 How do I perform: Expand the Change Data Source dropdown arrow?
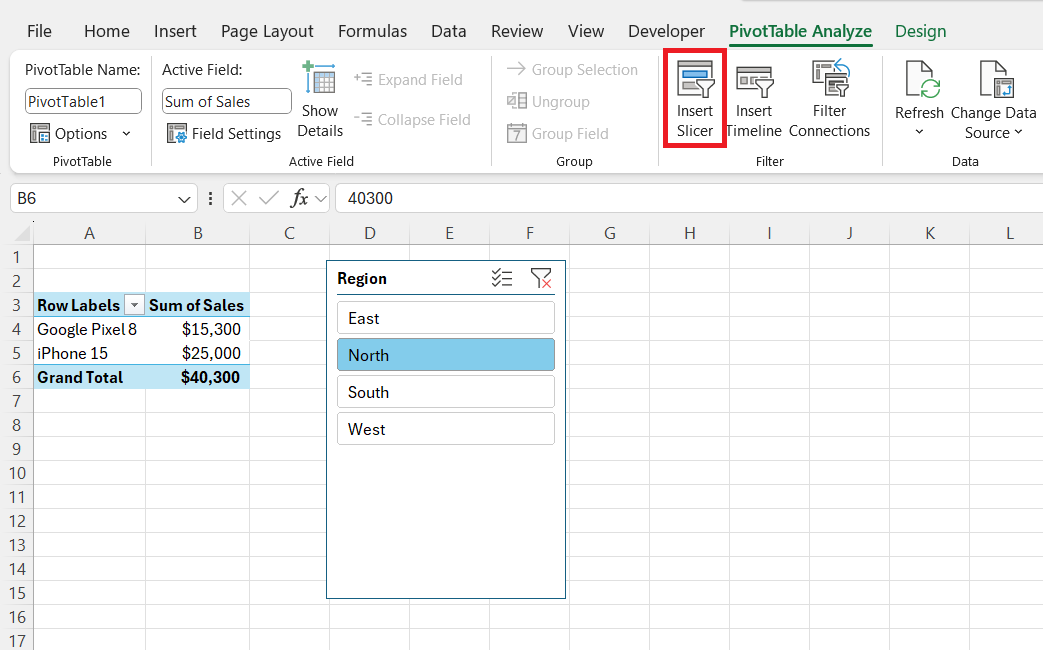pyautogui.click(x=1018, y=132)
